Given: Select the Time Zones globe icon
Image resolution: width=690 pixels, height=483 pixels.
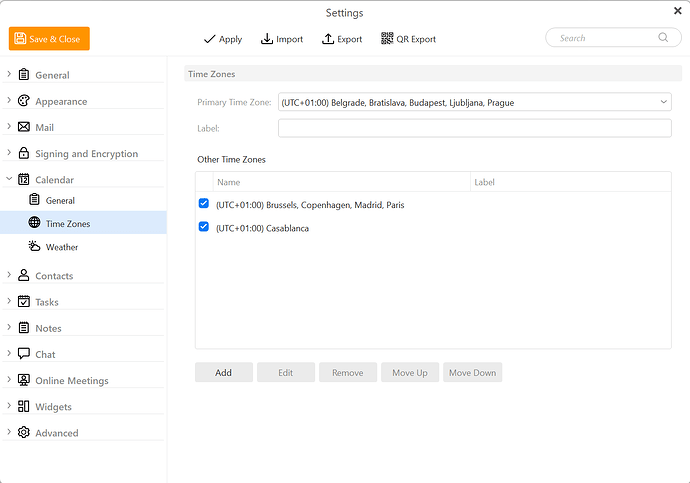Looking at the screenshot, I should tap(35, 224).
